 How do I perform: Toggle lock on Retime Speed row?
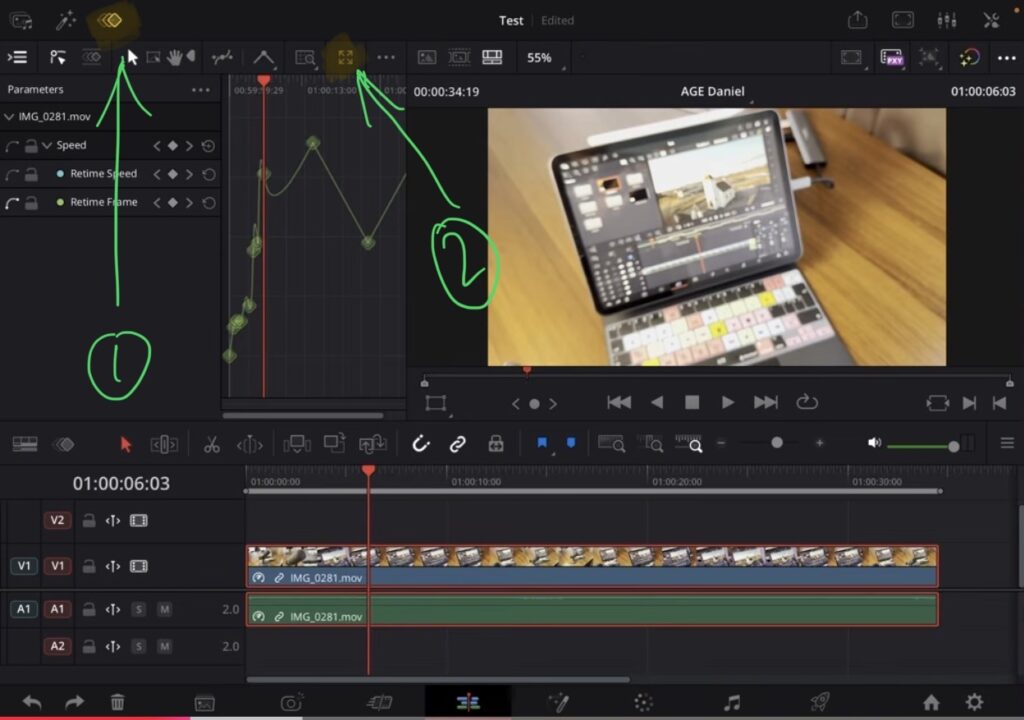31,174
